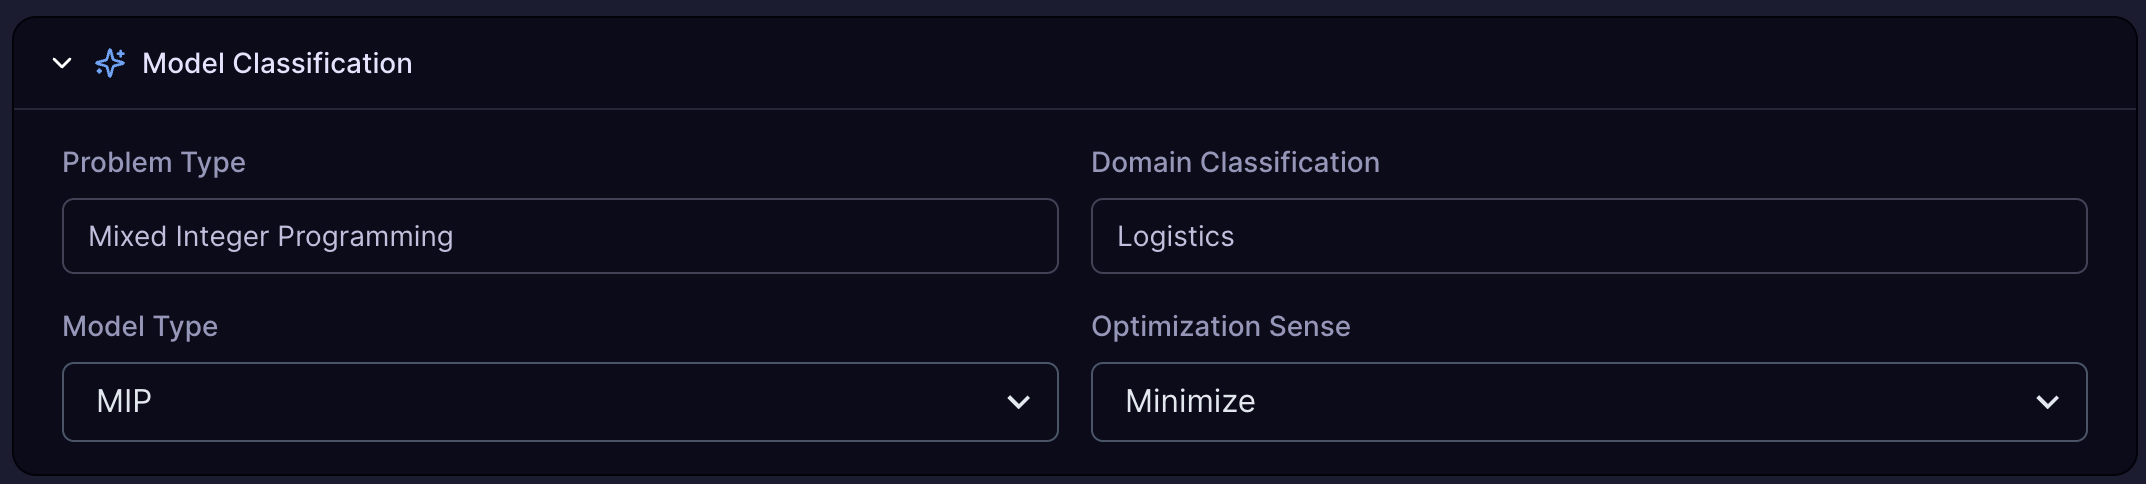Click the Problem Type label
The image size is (2146, 484).
[154, 162]
